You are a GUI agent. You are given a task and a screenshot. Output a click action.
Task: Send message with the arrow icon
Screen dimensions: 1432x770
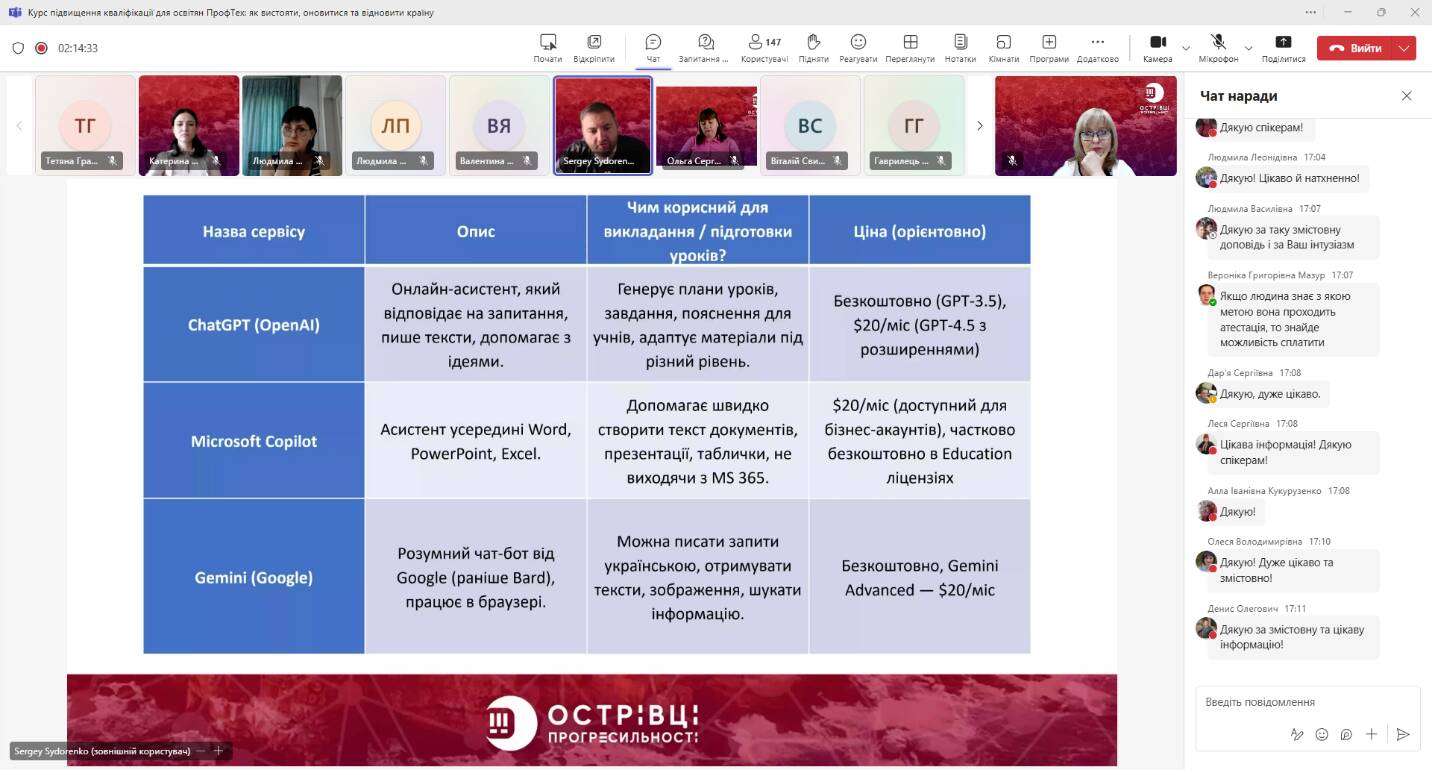pos(1403,734)
